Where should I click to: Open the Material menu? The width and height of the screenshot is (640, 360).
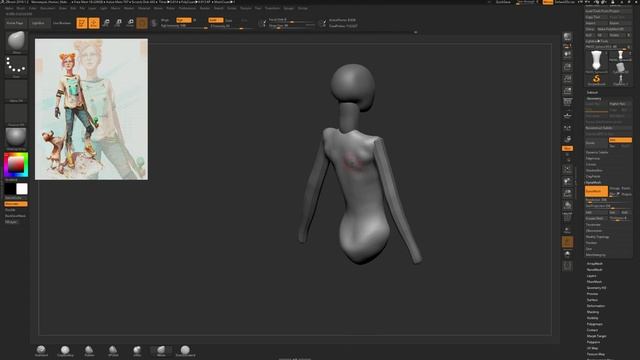(144, 8)
